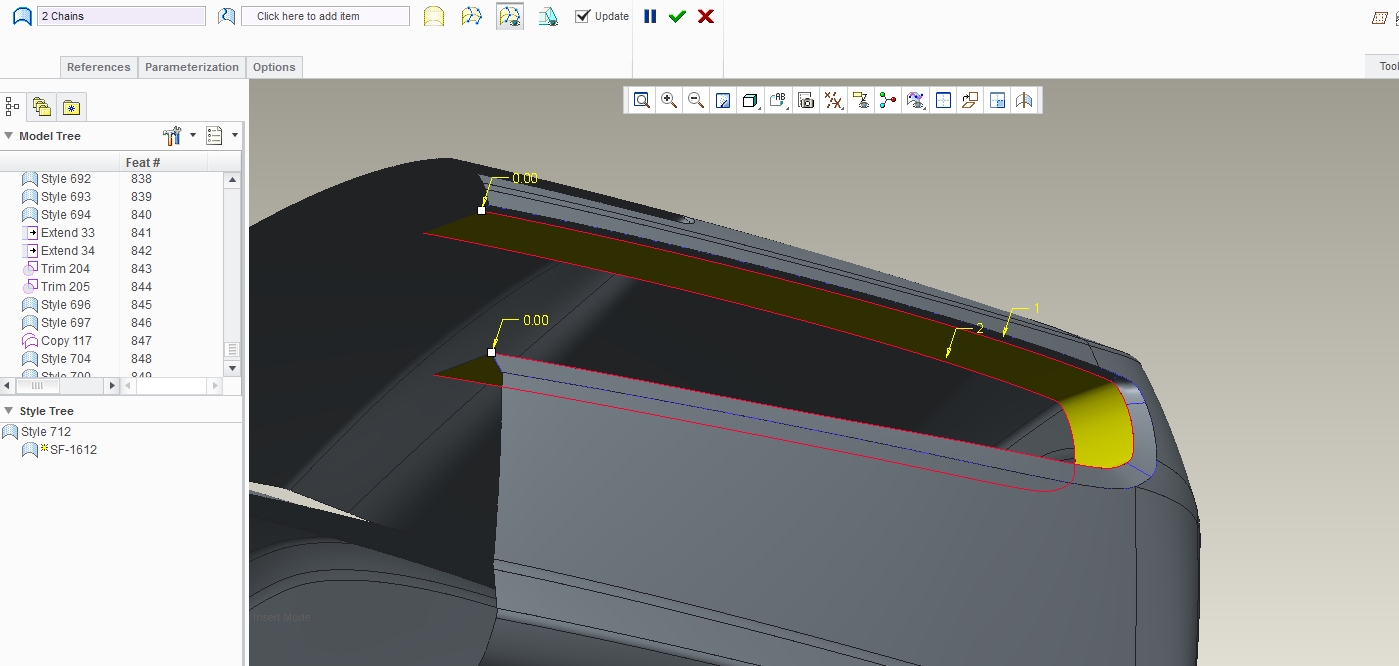Select SF-1612 in the Style Tree

click(x=73, y=450)
